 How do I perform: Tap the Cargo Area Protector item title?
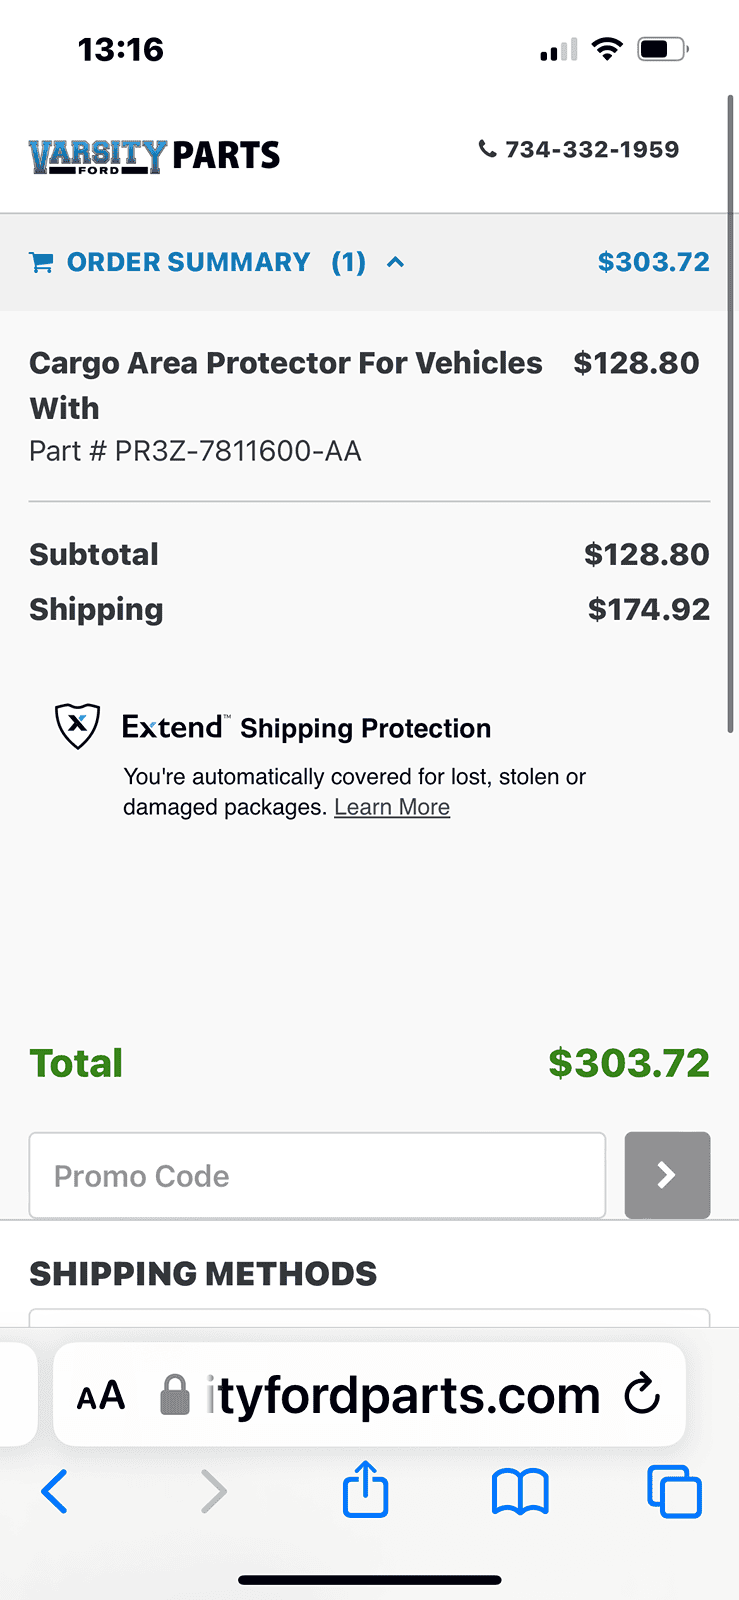click(x=286, y=385)
